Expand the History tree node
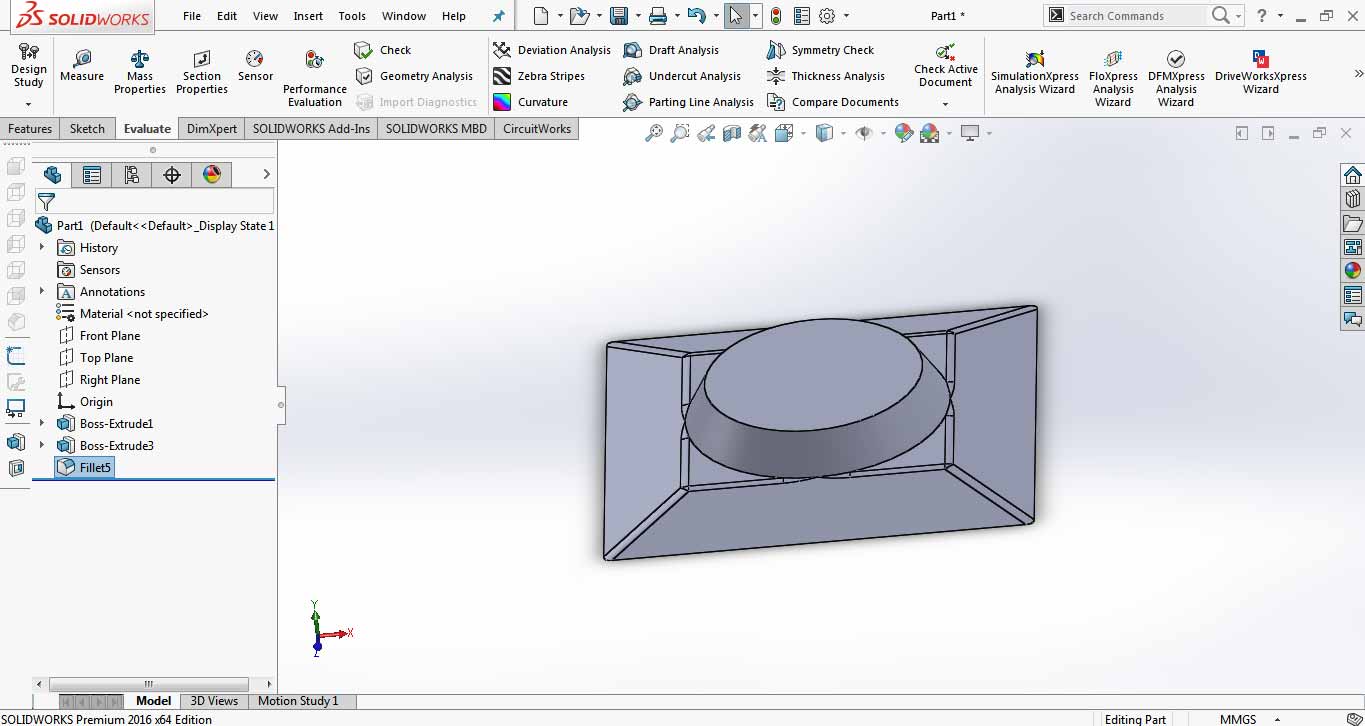Image resolution: width=1365 pixels, height=726 pixels. coord(42,247)
